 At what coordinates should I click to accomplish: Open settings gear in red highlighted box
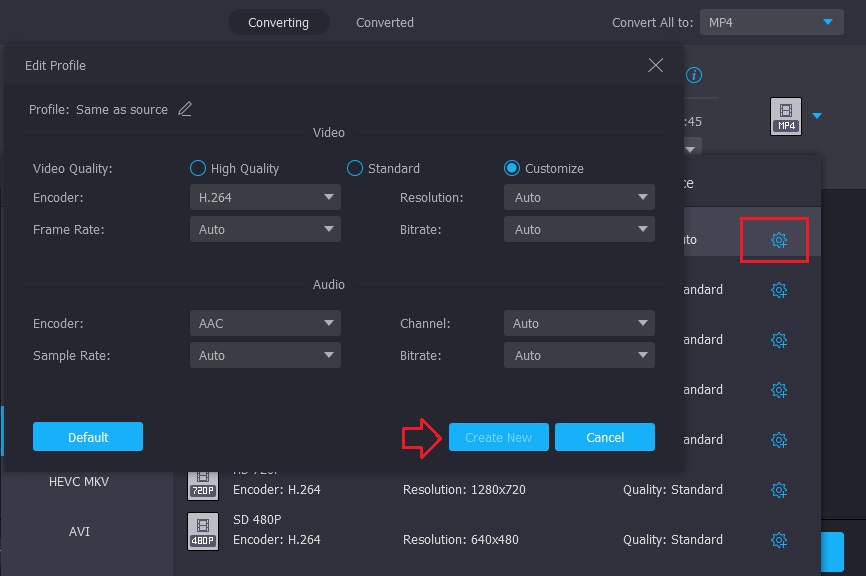[779, 240]
